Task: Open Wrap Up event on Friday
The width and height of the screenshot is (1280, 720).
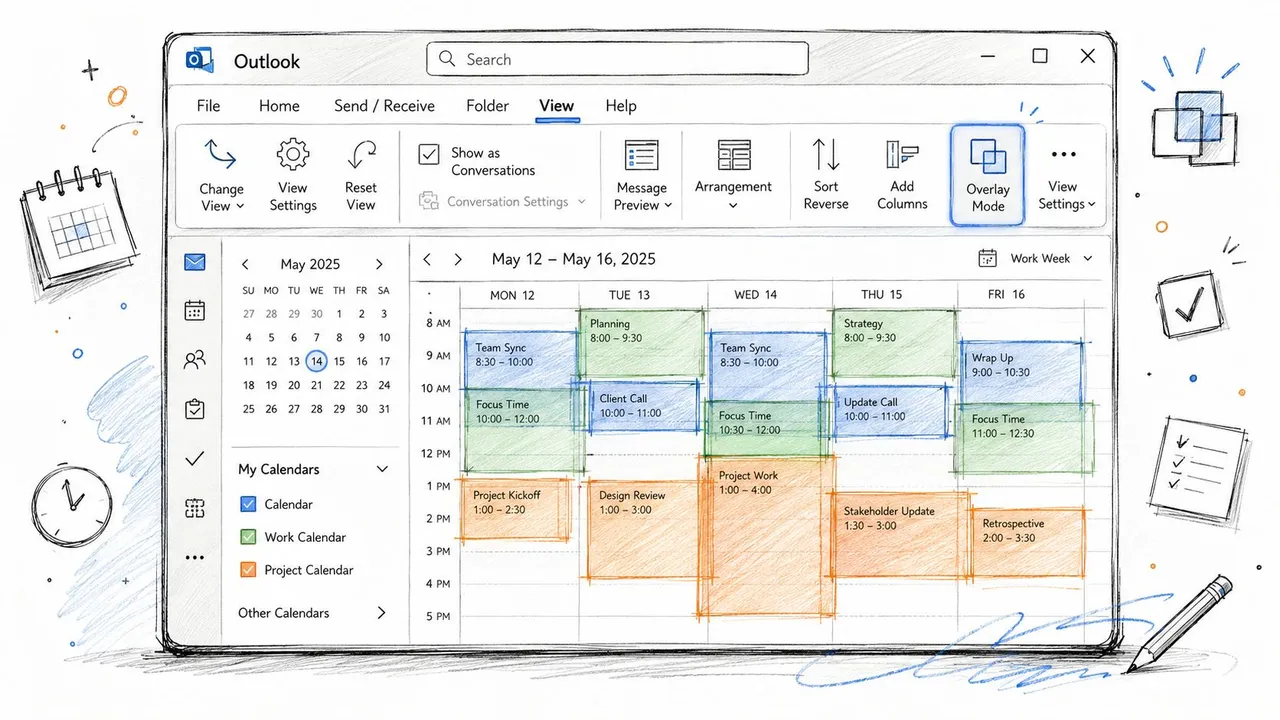Action: [x=1025, y=372]
